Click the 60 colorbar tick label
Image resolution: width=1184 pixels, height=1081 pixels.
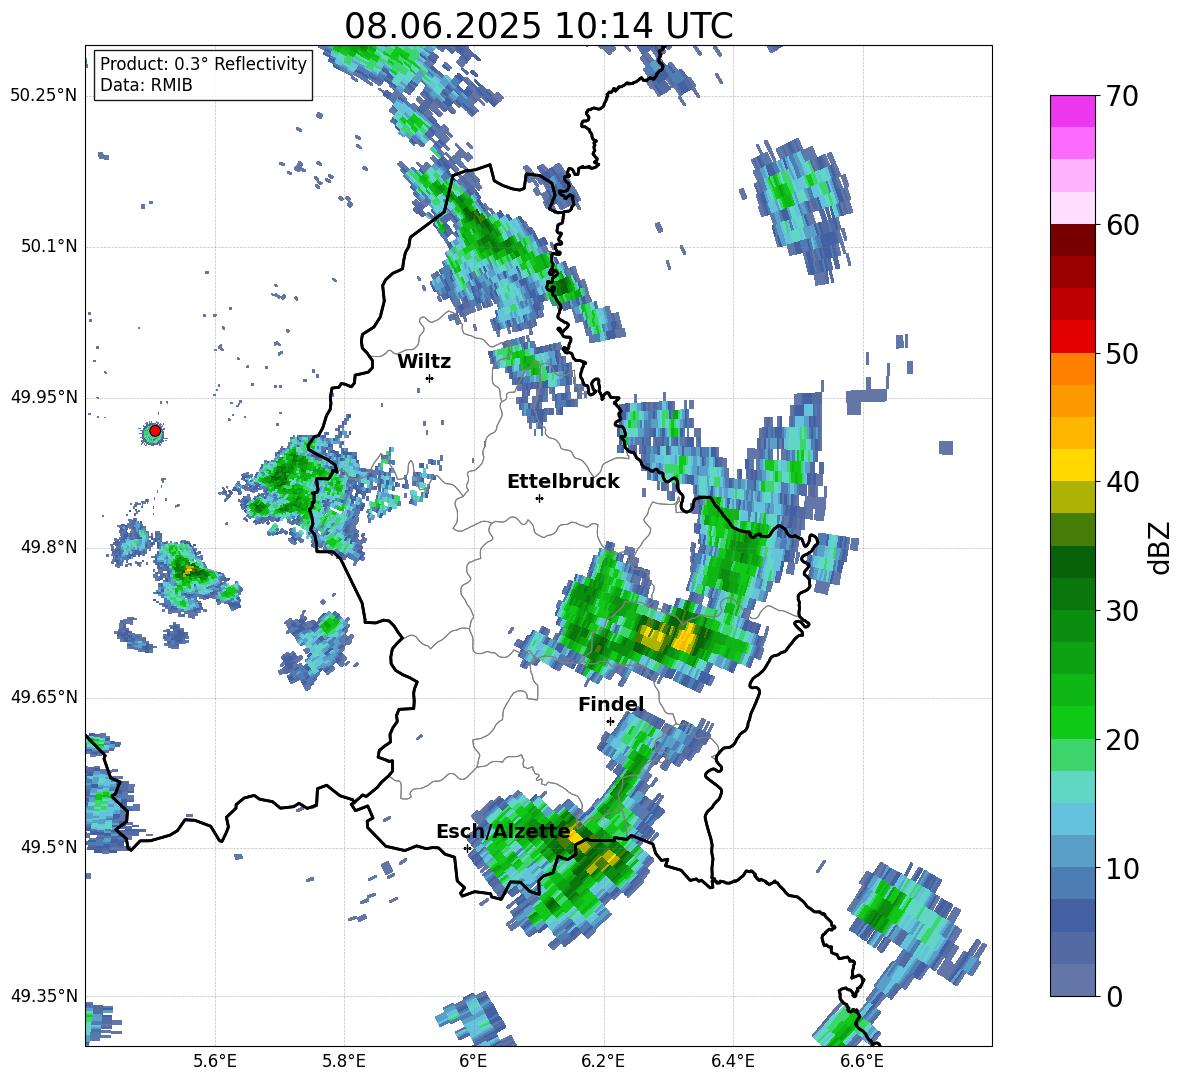[1122, 225]
